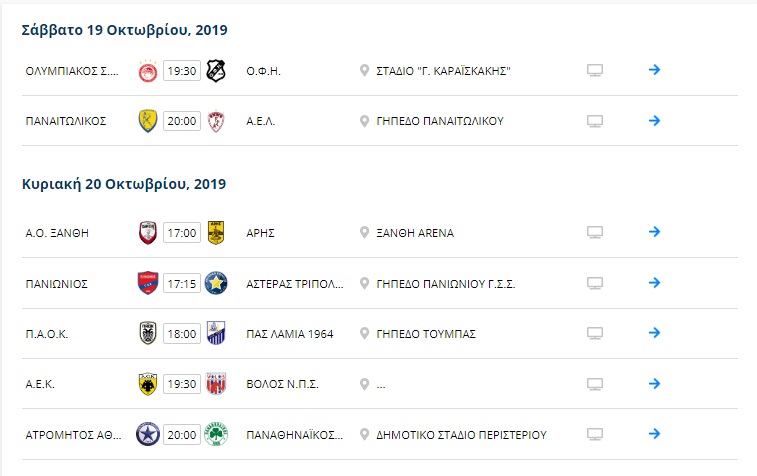757x476 pixels.
Task: Click TV broadcast icon for Π.Α.Ο.Κ. match
Action: click(595, 333)
